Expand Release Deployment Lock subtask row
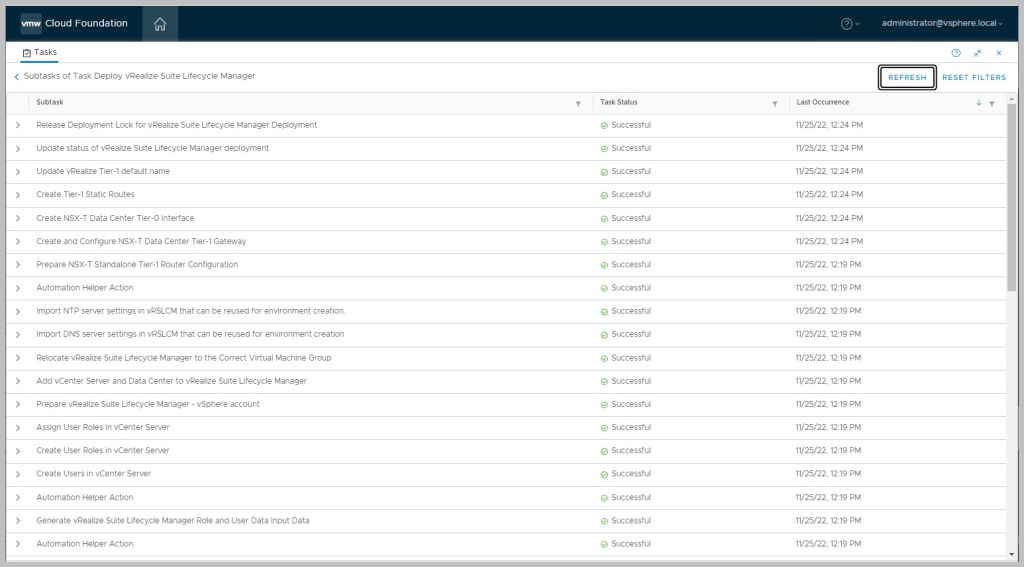Viewport: 1024px width, 567px height. tap(18, 125)
